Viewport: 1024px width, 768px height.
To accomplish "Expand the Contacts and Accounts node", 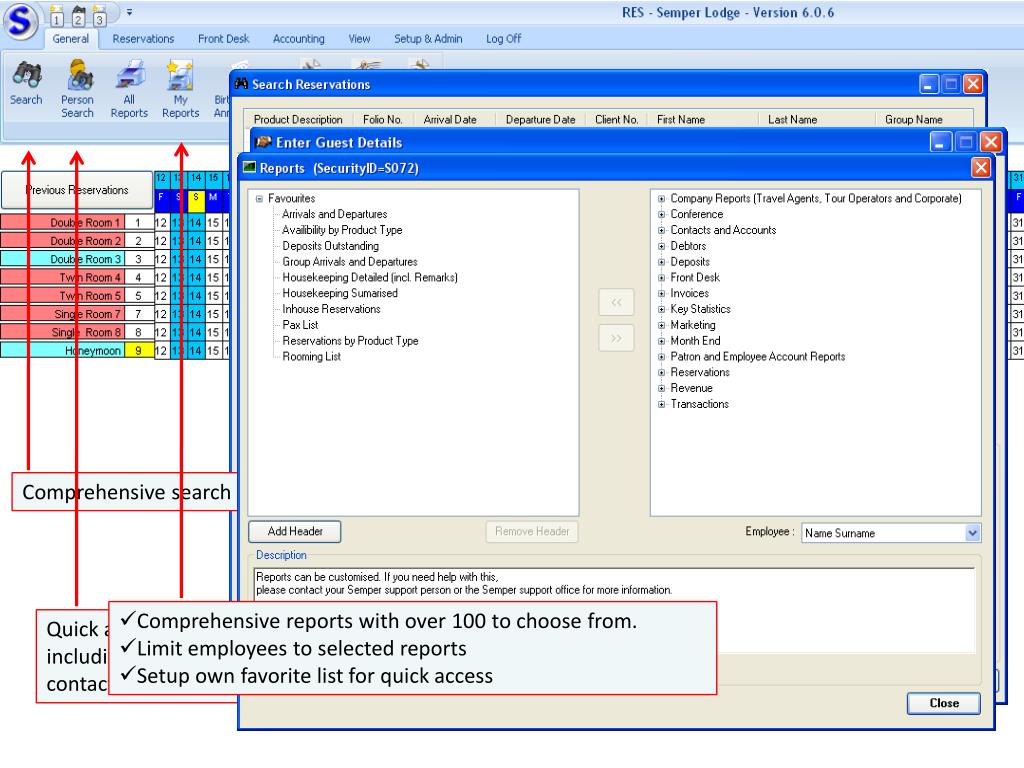I will (662, 230).
